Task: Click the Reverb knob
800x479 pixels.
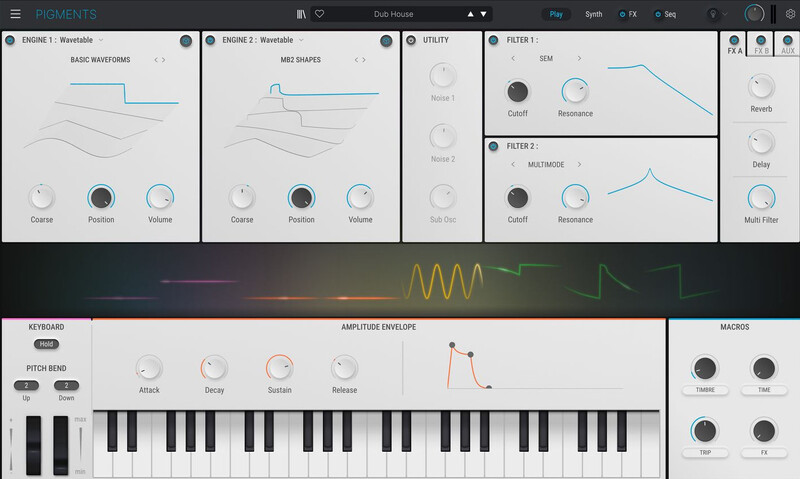Action: (761, 87)
